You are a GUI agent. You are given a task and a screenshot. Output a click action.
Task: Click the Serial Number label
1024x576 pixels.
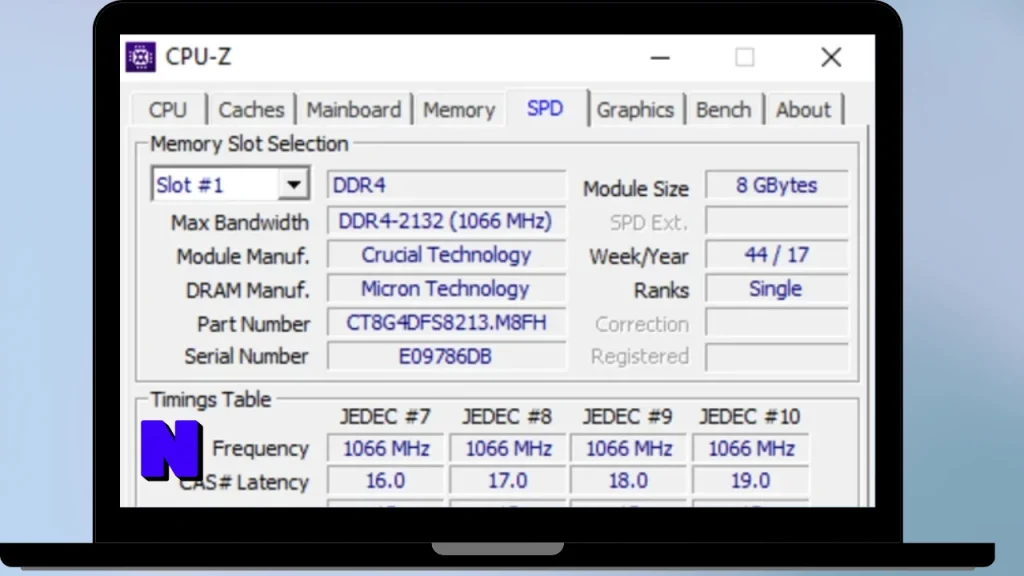[x=246, y=357]
